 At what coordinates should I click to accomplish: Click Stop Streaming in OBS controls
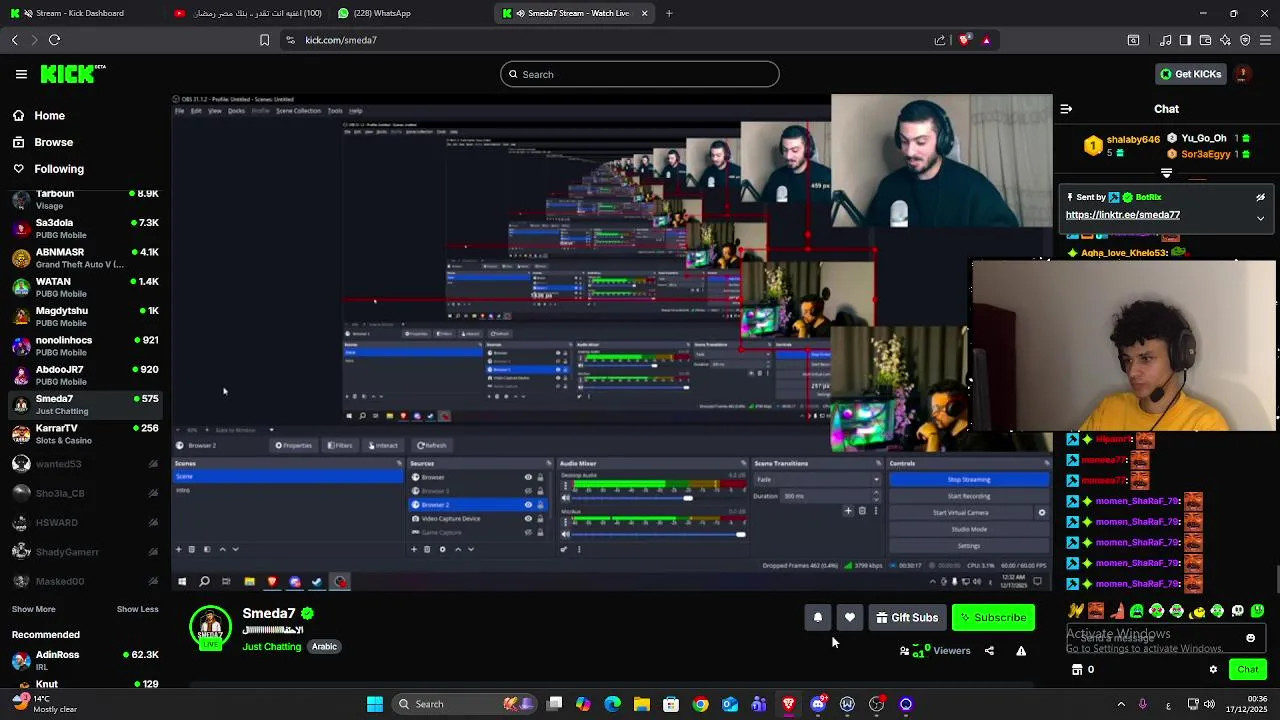[x=969, y=479]
